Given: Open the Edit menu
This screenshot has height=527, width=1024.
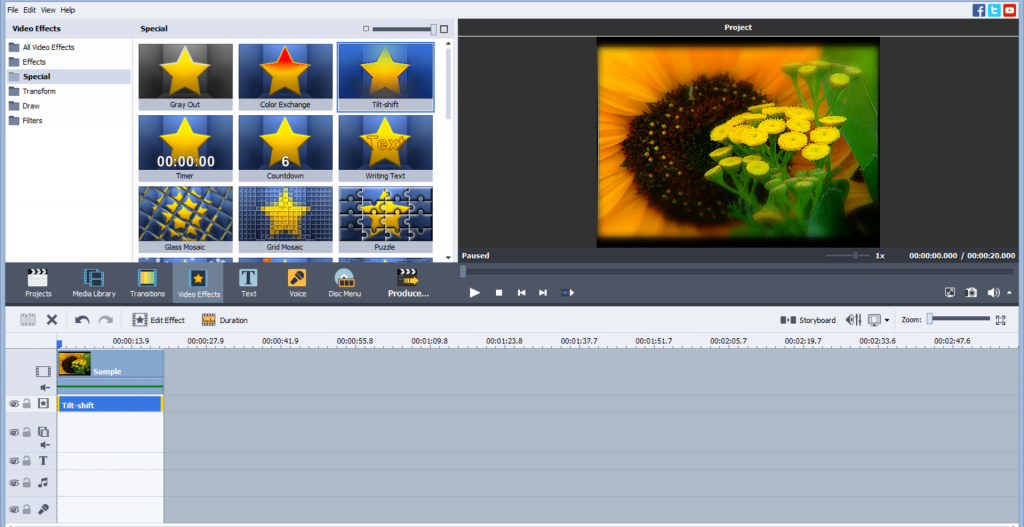Looking at the screenshot, I should 30,10.
